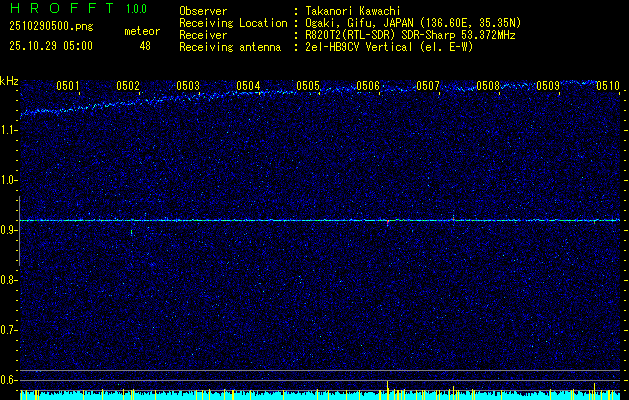Click the R820T2(RTL-SDR) receiver text
Viewport: 629px width, 400px height.
coord(410,35)
